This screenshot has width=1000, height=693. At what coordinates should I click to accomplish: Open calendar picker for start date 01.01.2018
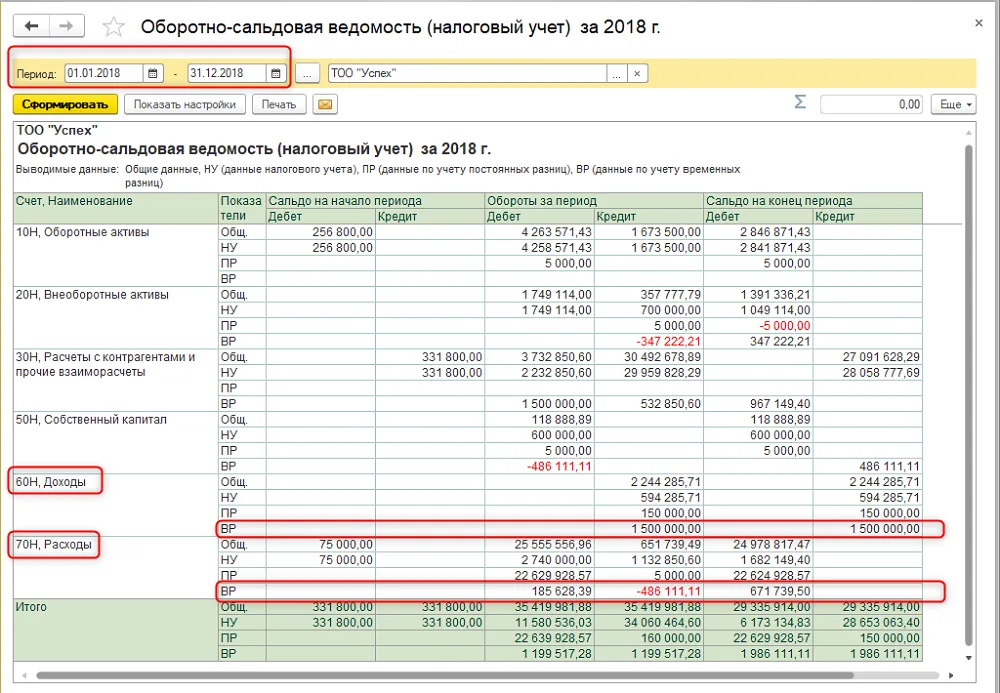[152, 73]
